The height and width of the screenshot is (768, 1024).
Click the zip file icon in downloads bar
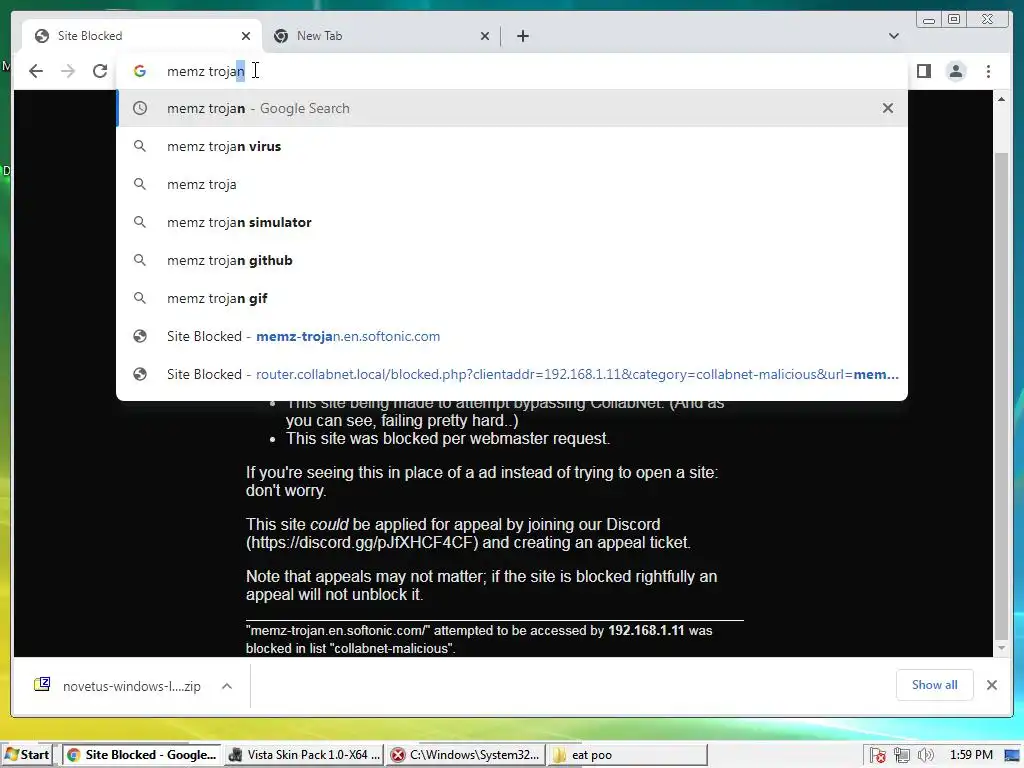click(42, 684)
